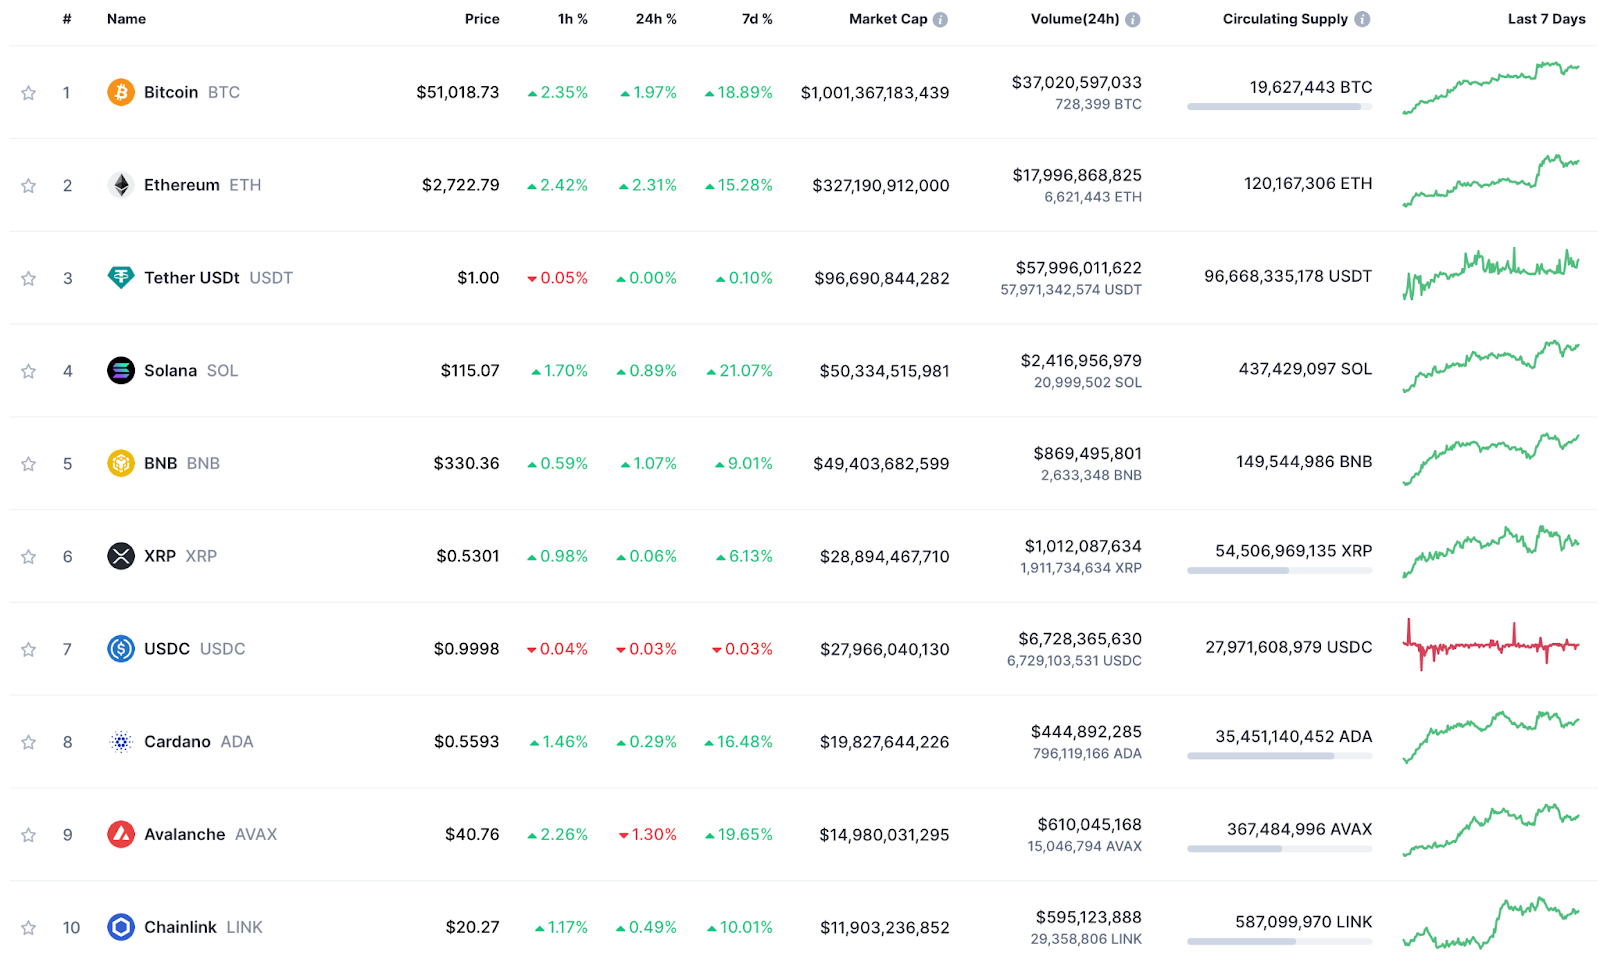This screenshot has width=1600, height=961.
Task: Toggle Avalanche's watchlist star
Action: tap(28, 835)
